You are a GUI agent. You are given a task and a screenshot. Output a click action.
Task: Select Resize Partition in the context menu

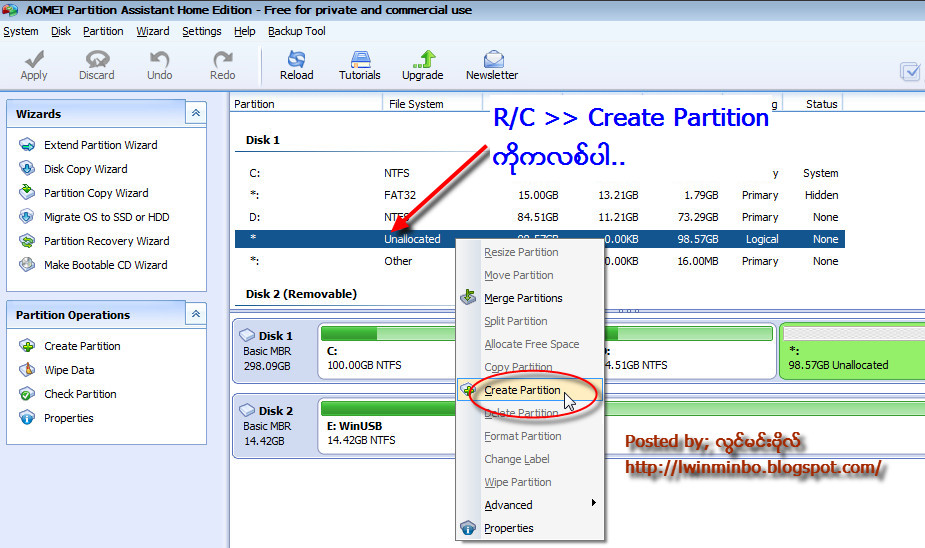click(x=530, y=252)
